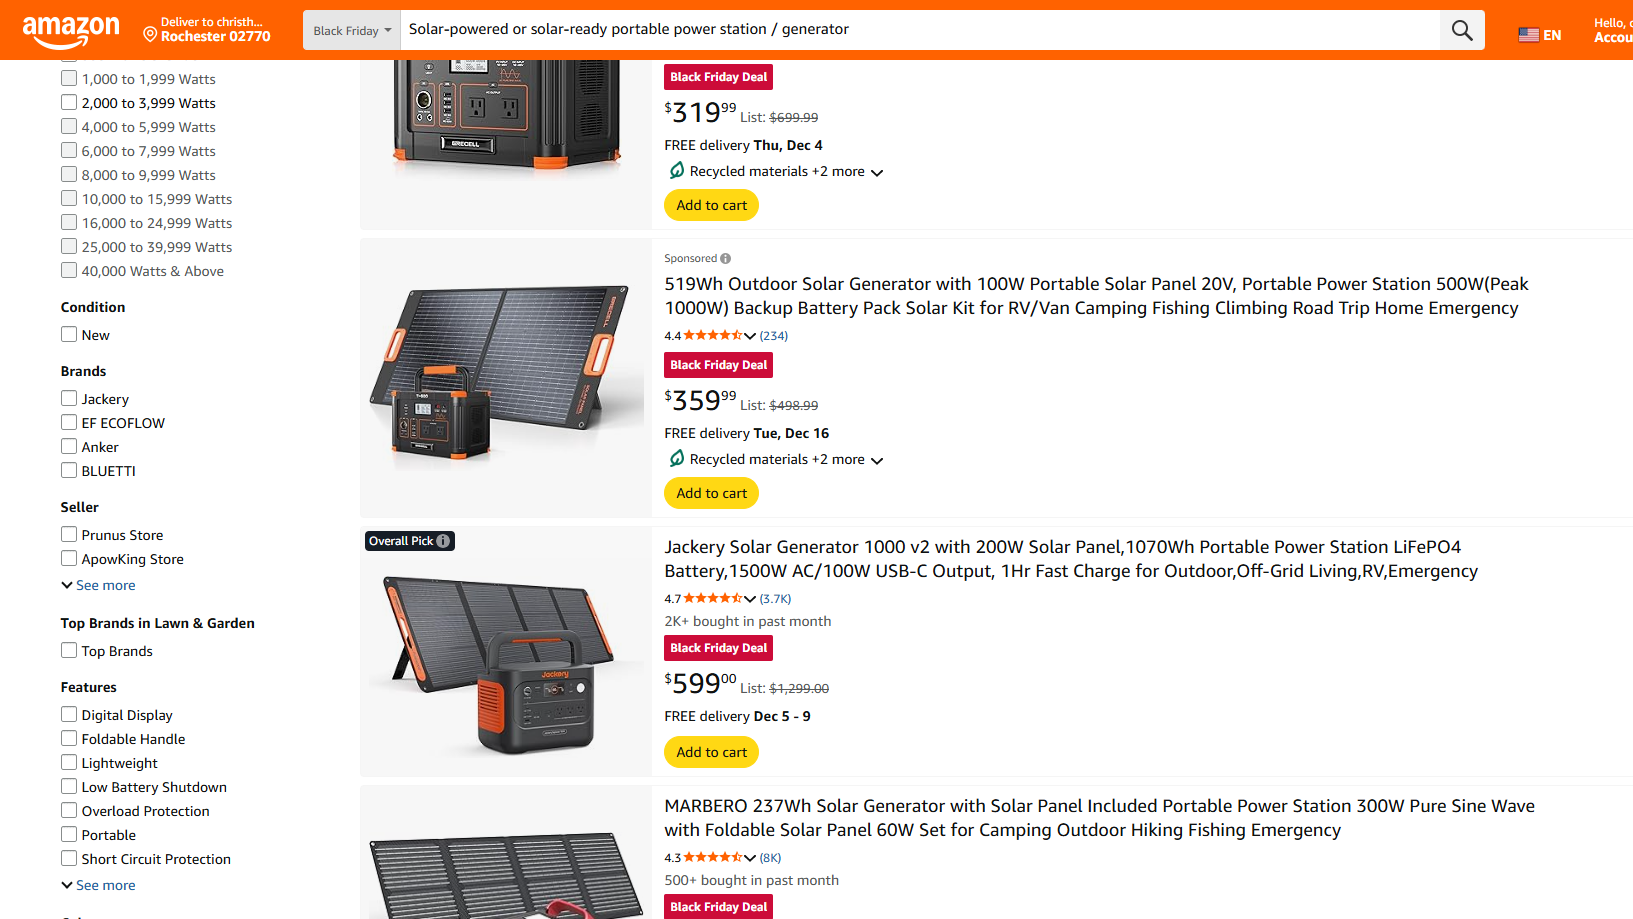Click the Amazon logo
This screenshot has width=1633, height=919.
(70, 31)
